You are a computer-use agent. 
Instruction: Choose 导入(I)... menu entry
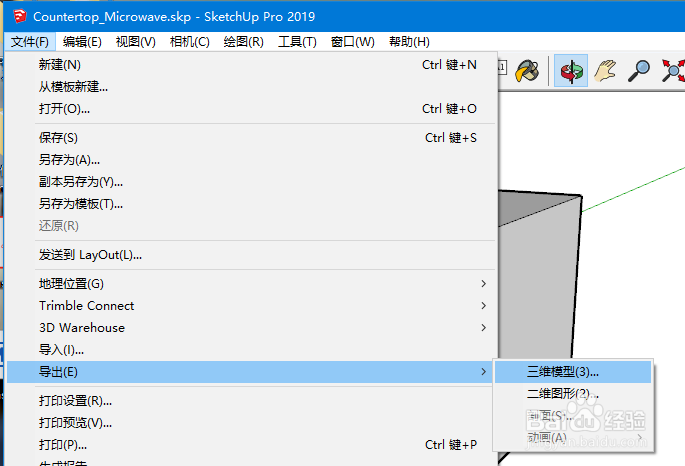251,350
